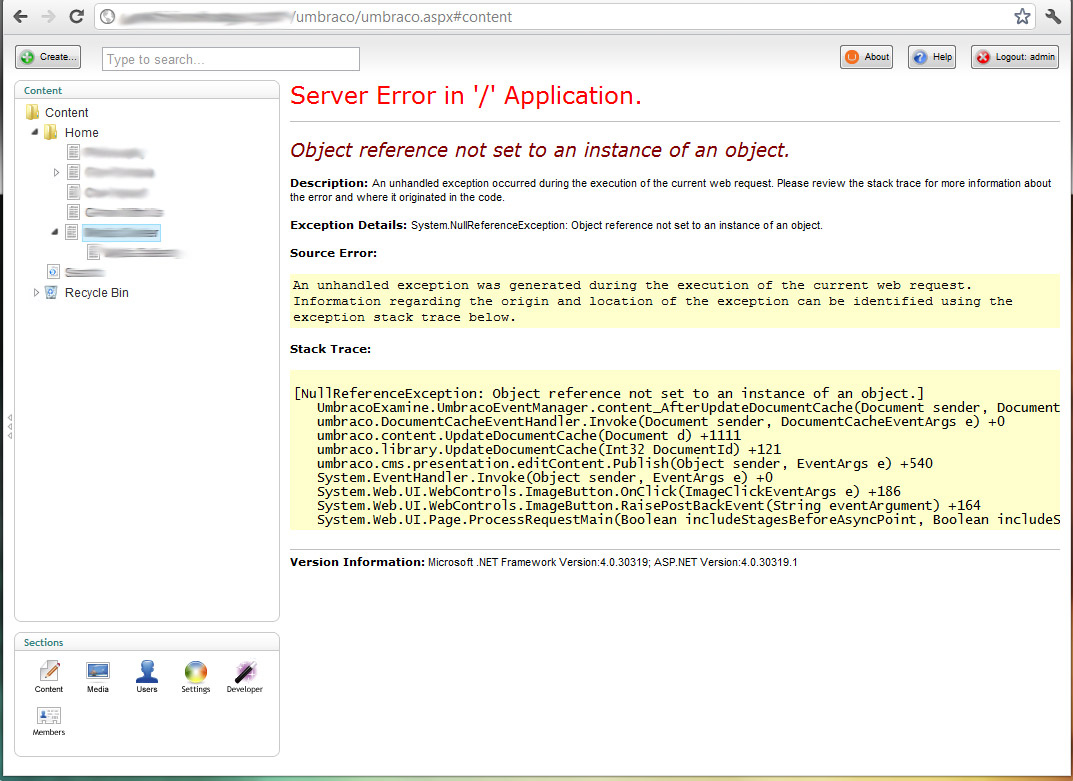Open the About dialog
The height and width of the screenshot is (781, 1073).
[x=866, y=57]
